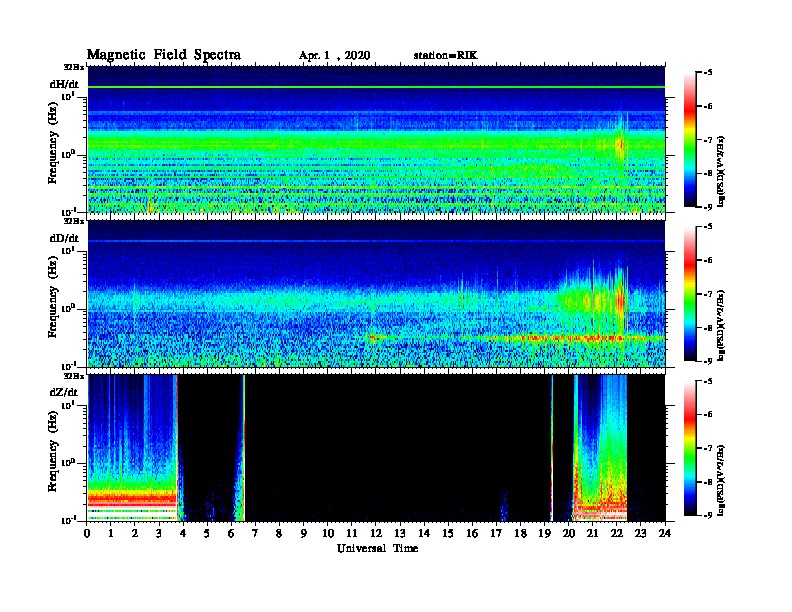Click the -6 value on the dZ/dt colorbar

pos(708,415)
